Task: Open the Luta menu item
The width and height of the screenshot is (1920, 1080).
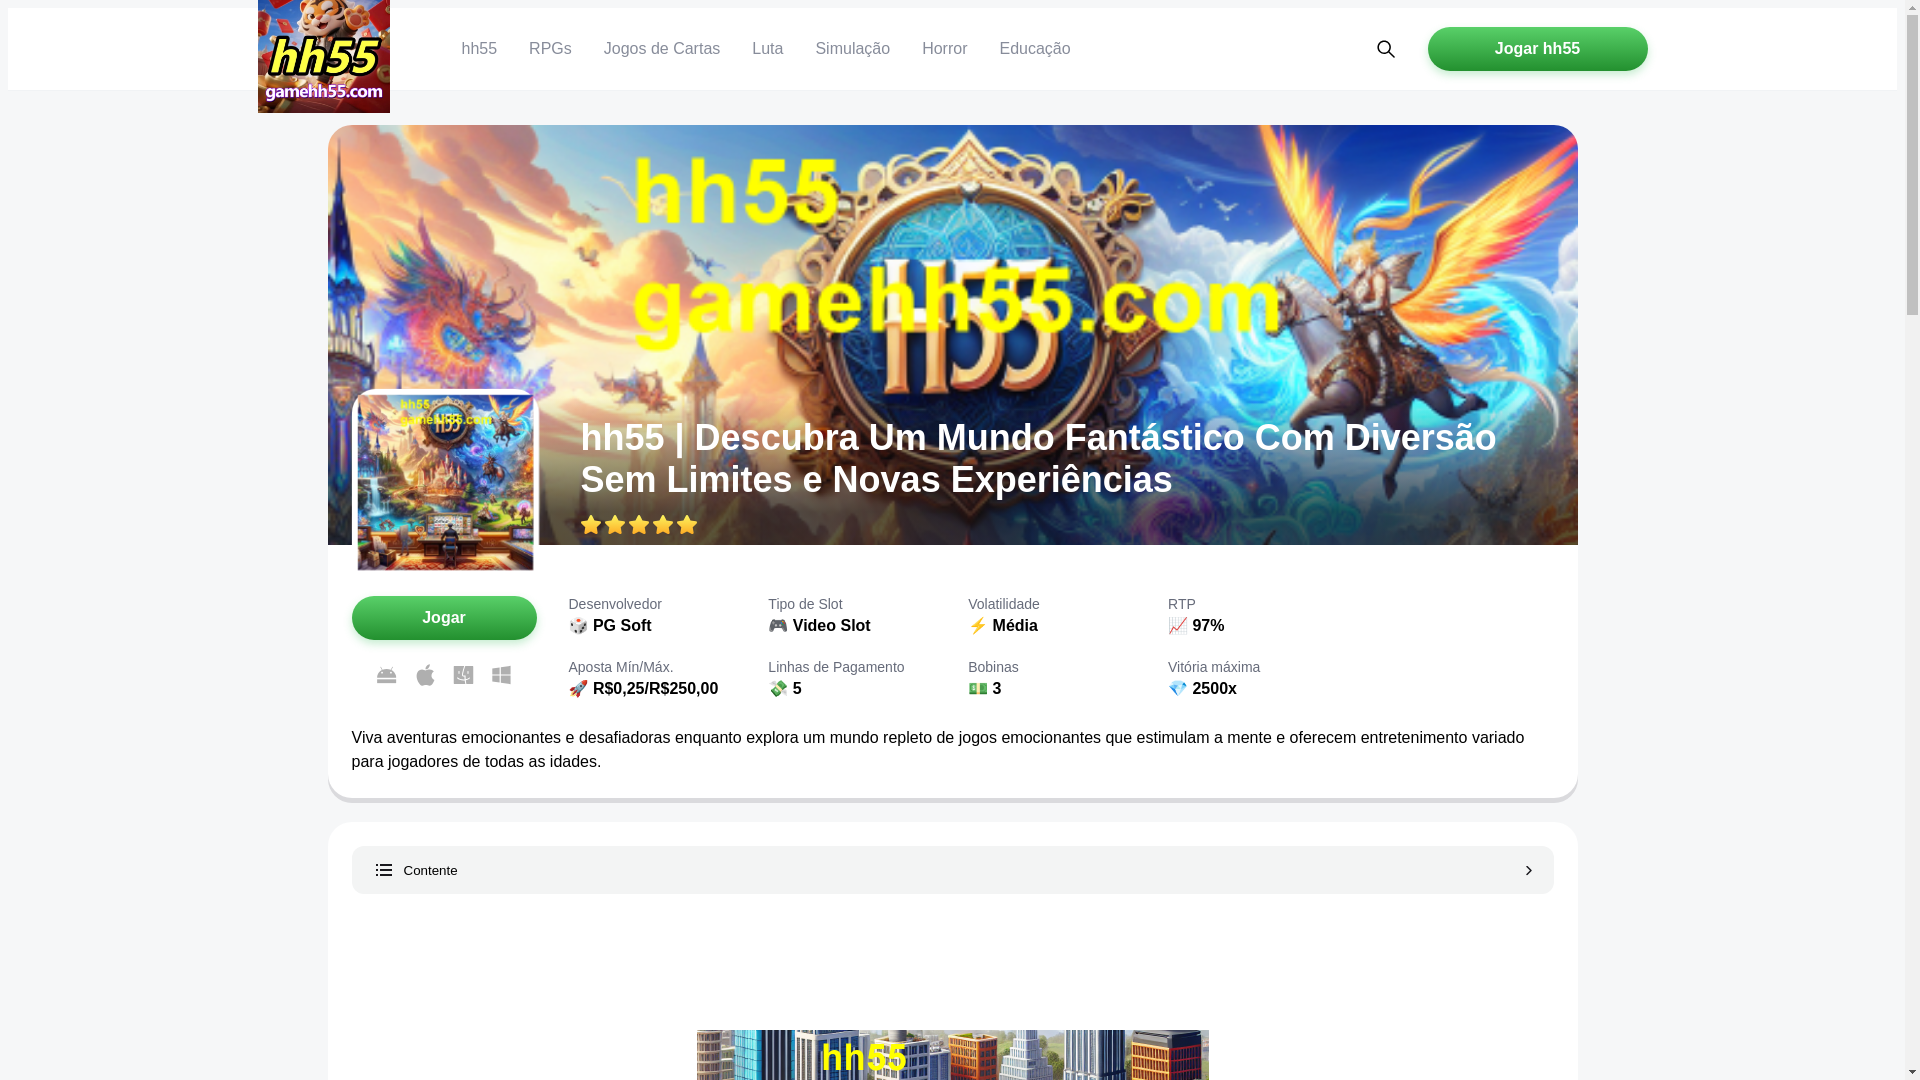Action: click(x=768, y=49)
